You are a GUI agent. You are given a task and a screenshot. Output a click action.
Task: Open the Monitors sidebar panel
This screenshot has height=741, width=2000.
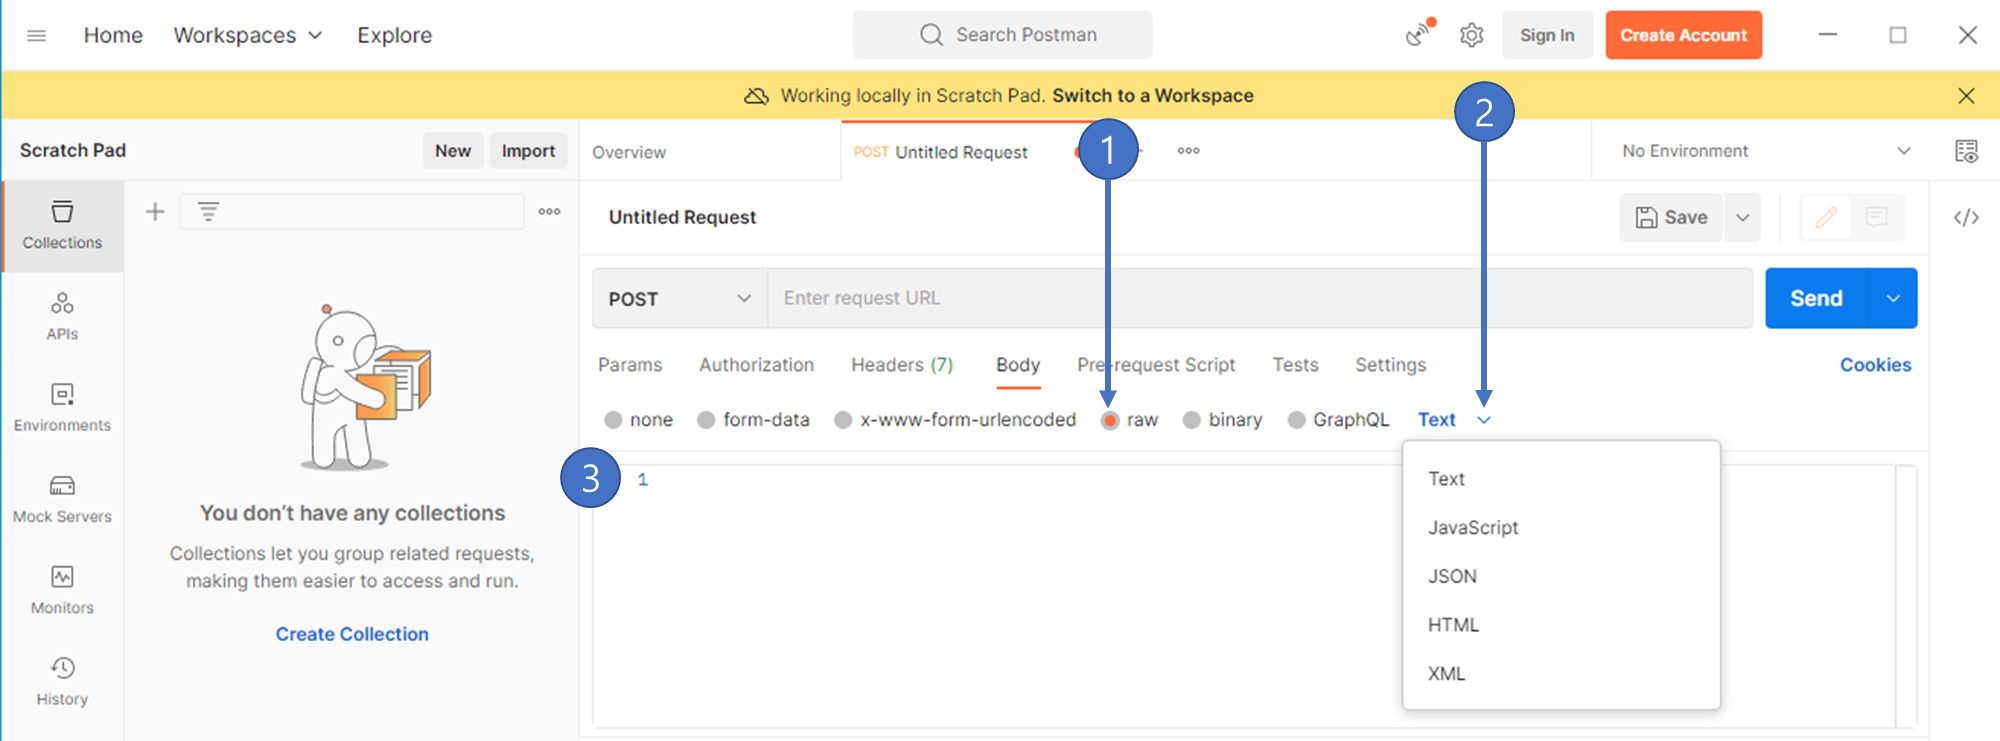point(62,590)
